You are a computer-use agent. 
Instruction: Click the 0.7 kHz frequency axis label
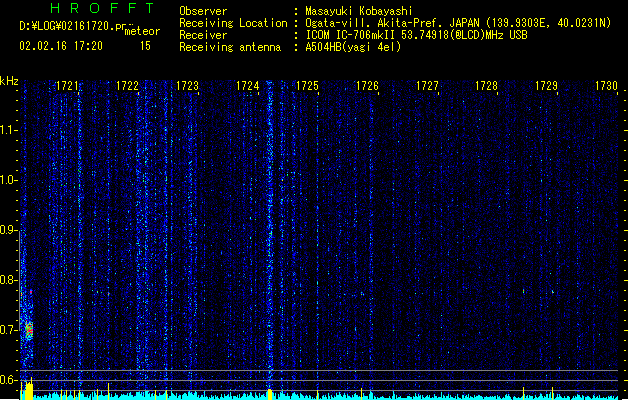(x=8, y=330)
